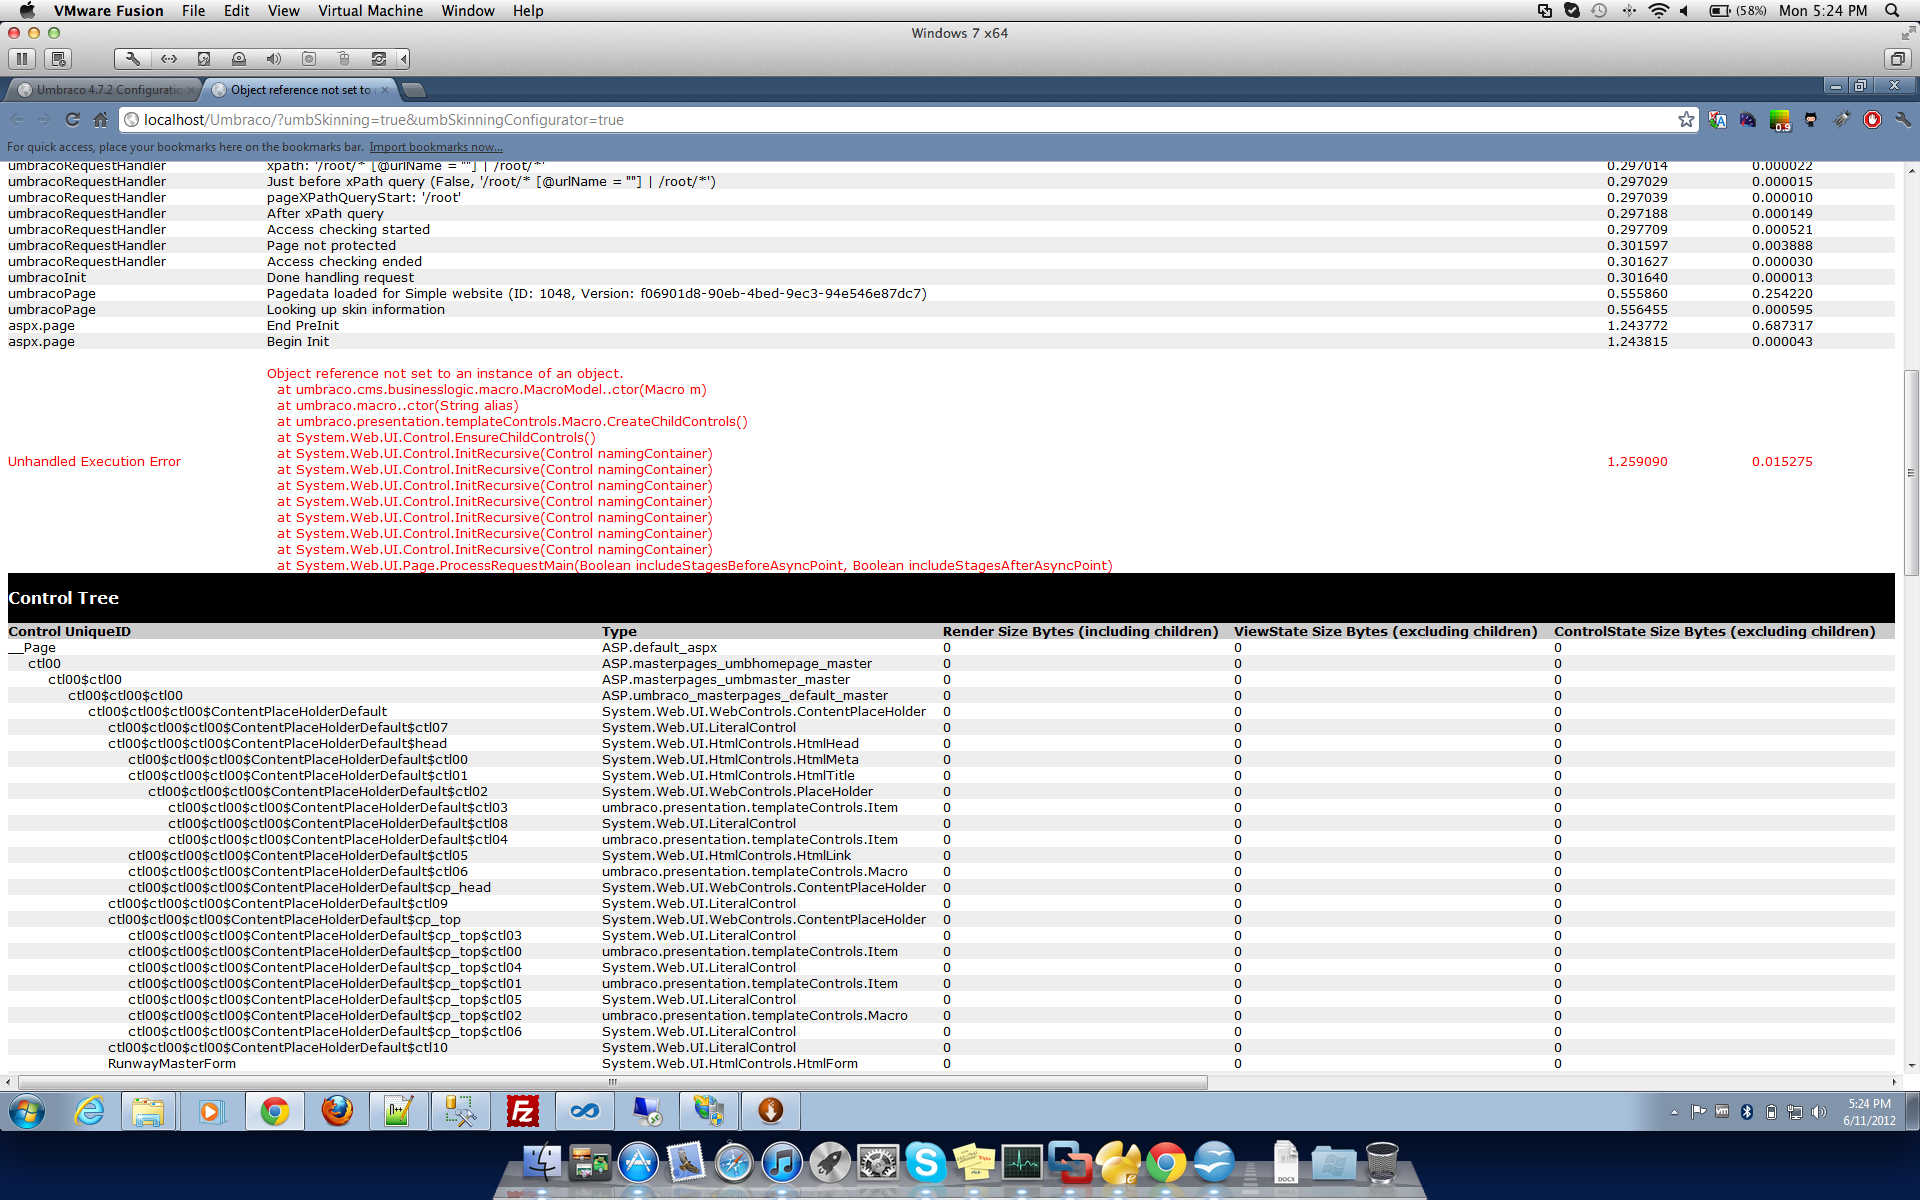Open Internet Explorer from taskbar
The image size is (1920, 1200).
[89, 1111]
